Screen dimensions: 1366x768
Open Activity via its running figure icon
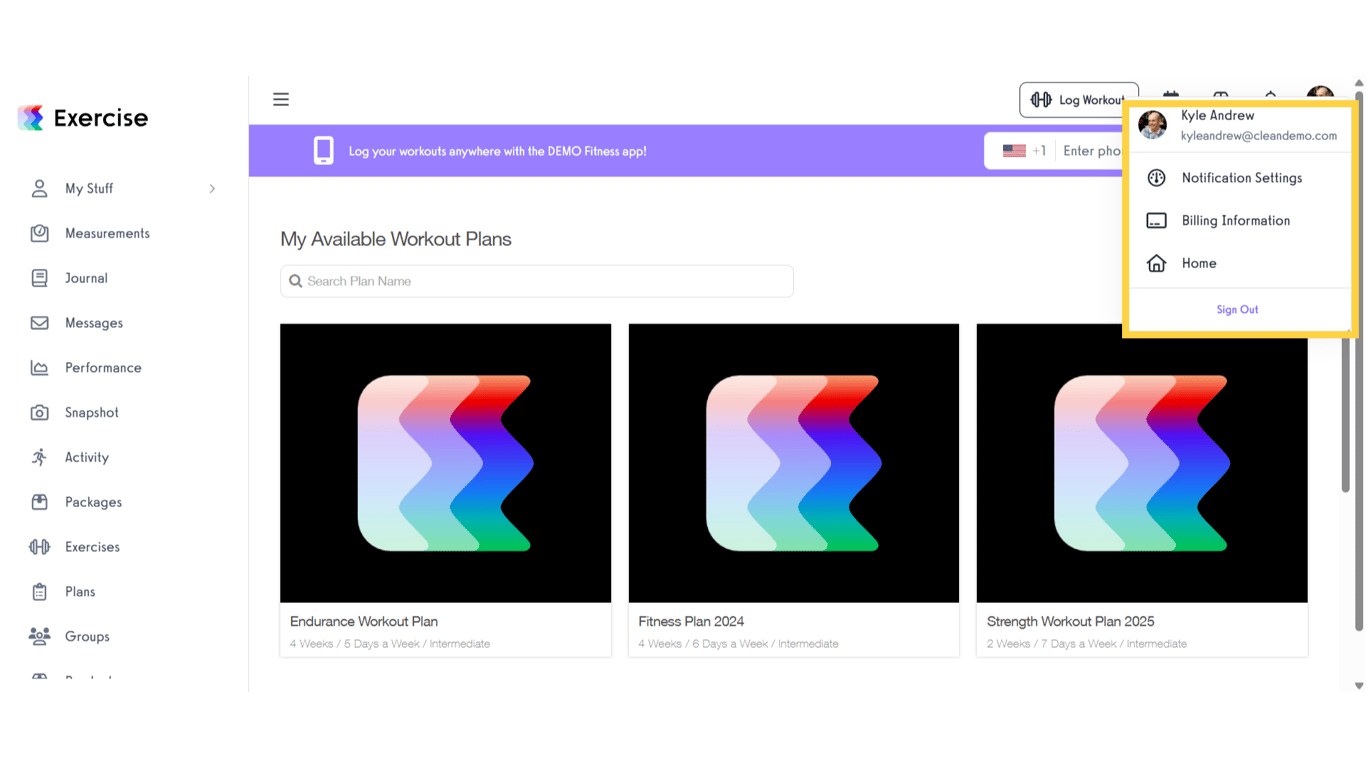40,457
